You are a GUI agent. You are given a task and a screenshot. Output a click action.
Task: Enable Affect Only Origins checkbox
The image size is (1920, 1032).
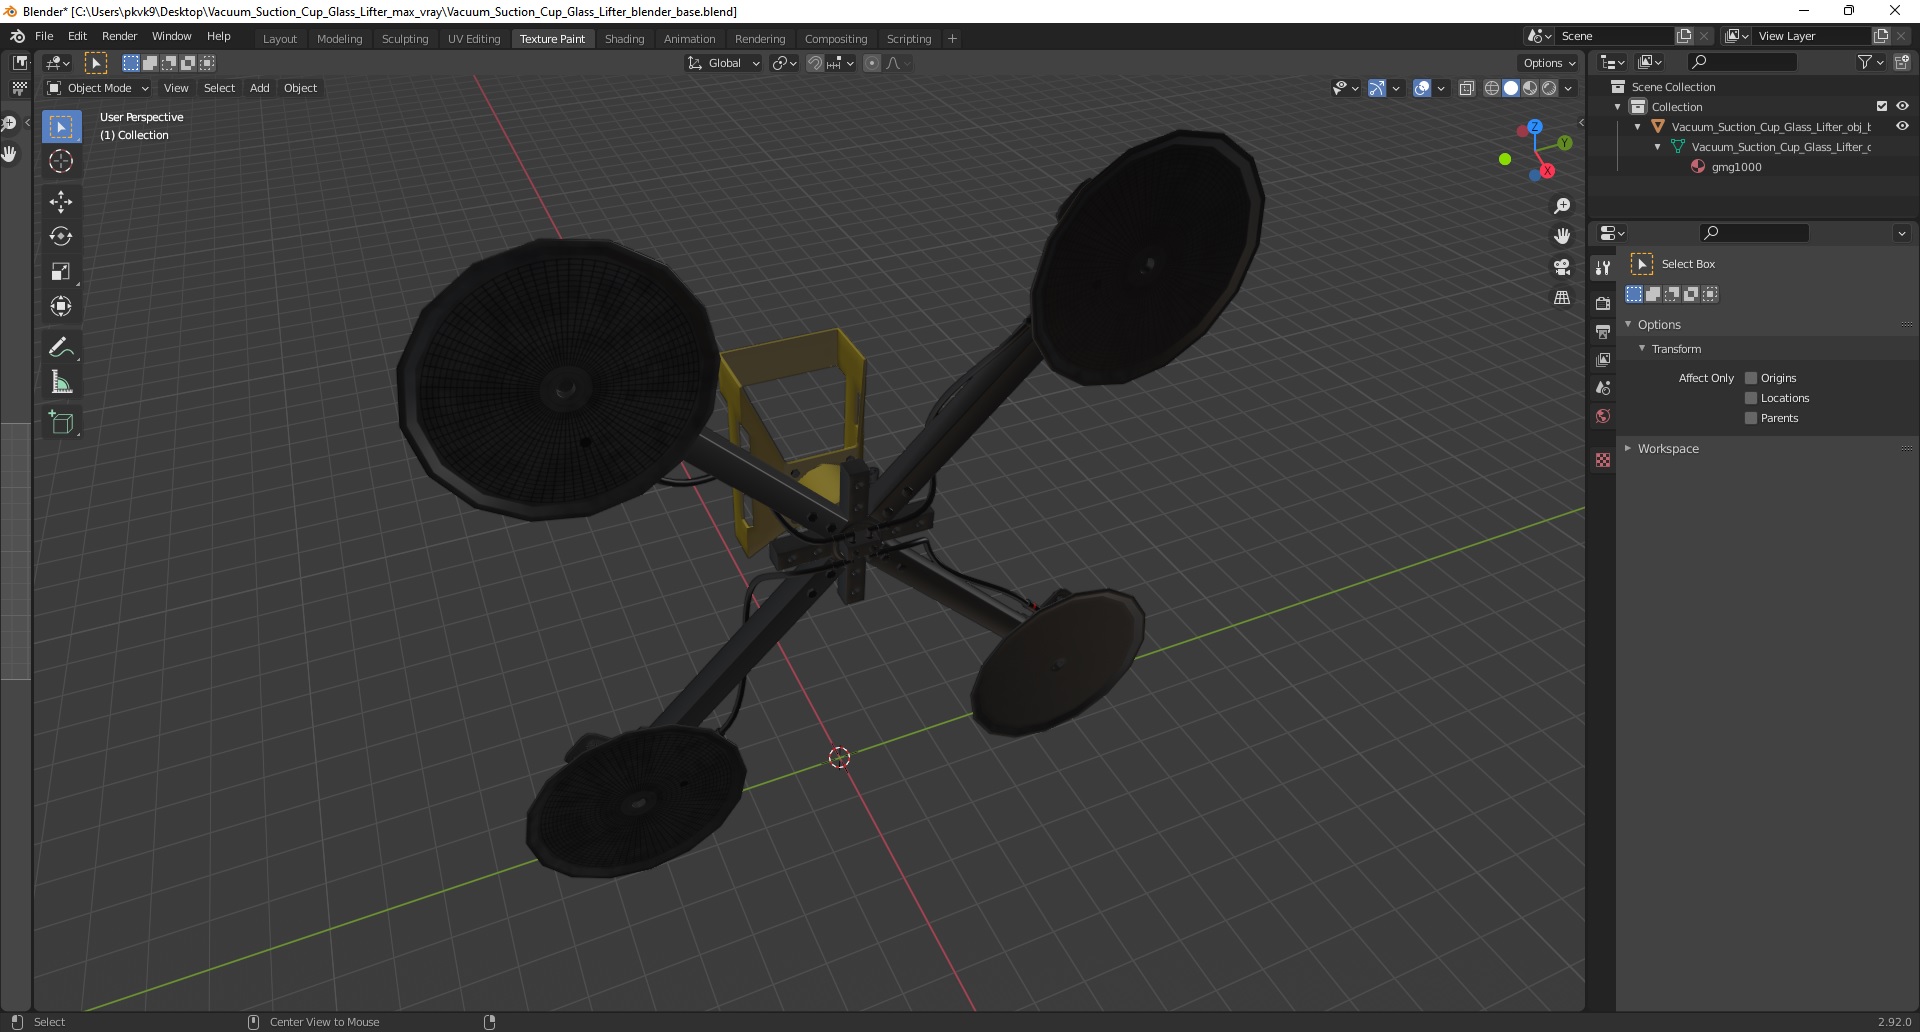[1751, 378]
